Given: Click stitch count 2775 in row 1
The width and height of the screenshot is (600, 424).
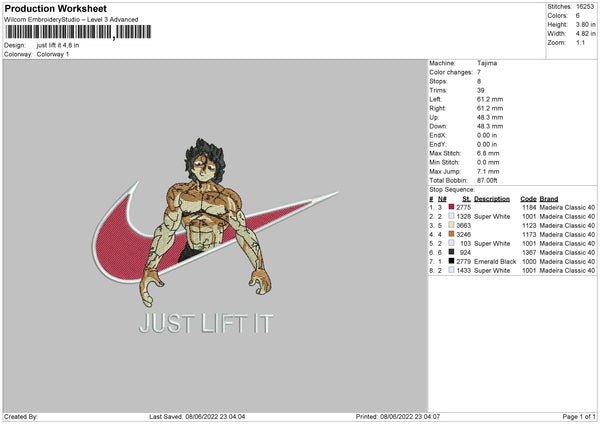Looking at the screenshot, I should click(463, 207).
